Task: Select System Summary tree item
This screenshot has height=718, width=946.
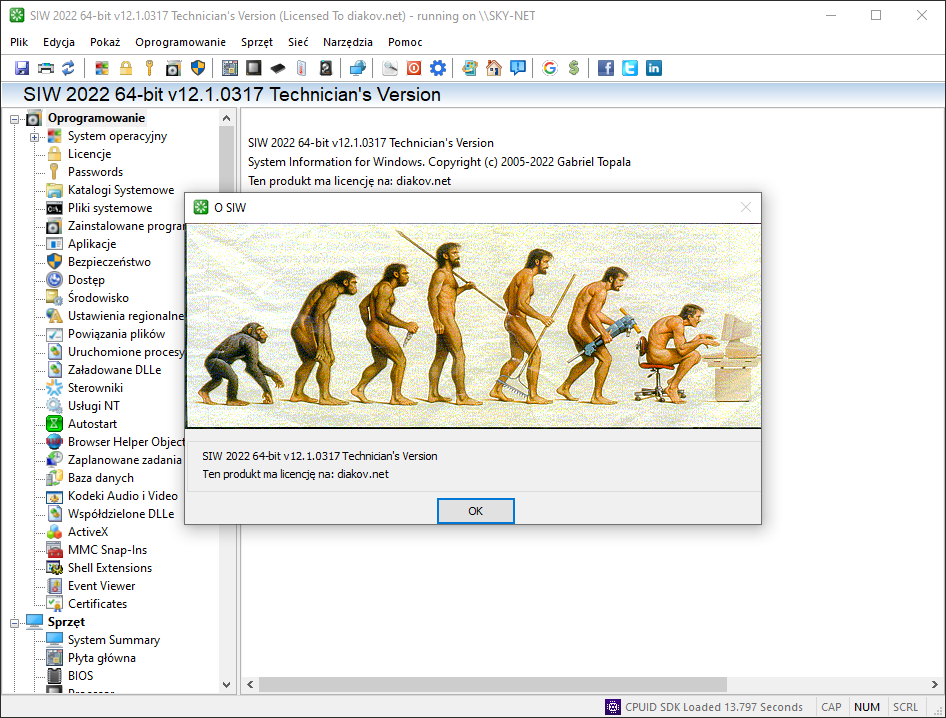Action: [114, 640]
